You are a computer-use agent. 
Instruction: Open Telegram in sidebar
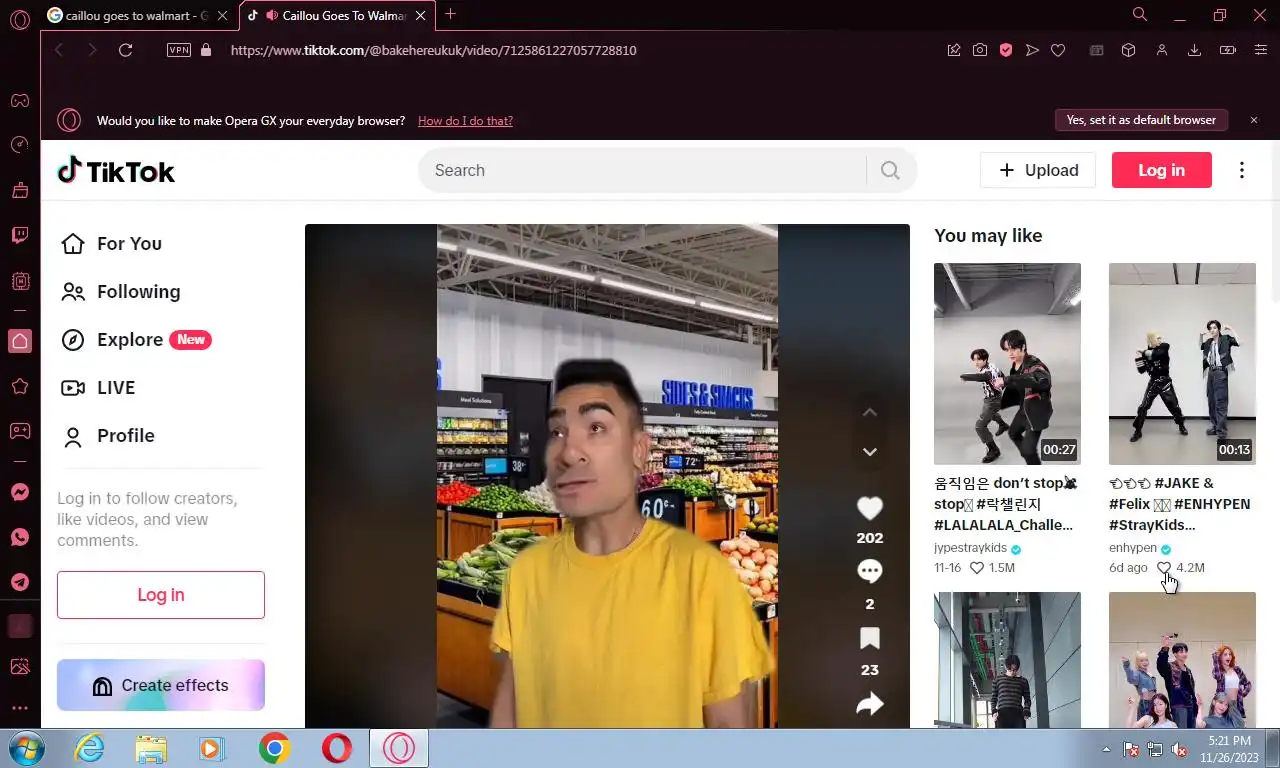click(x=19, y=581)
